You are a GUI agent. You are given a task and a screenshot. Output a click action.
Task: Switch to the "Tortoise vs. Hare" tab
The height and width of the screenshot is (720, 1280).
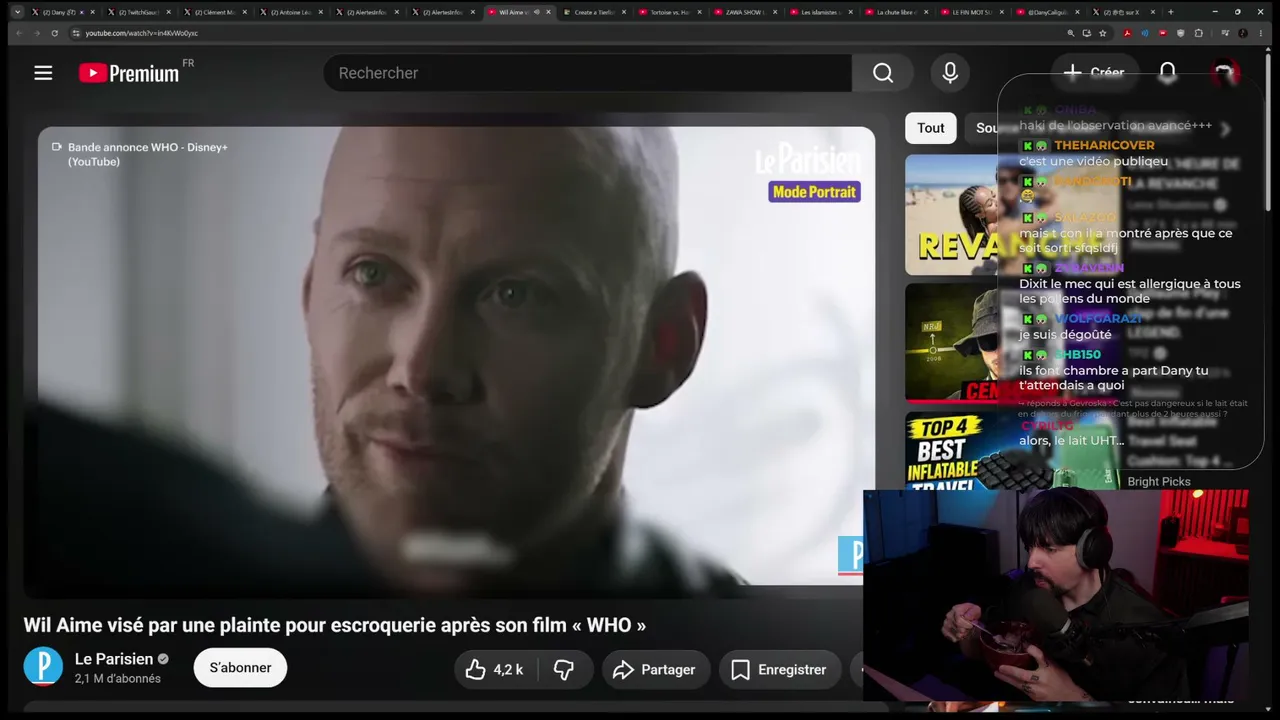[x=670, y=12]
